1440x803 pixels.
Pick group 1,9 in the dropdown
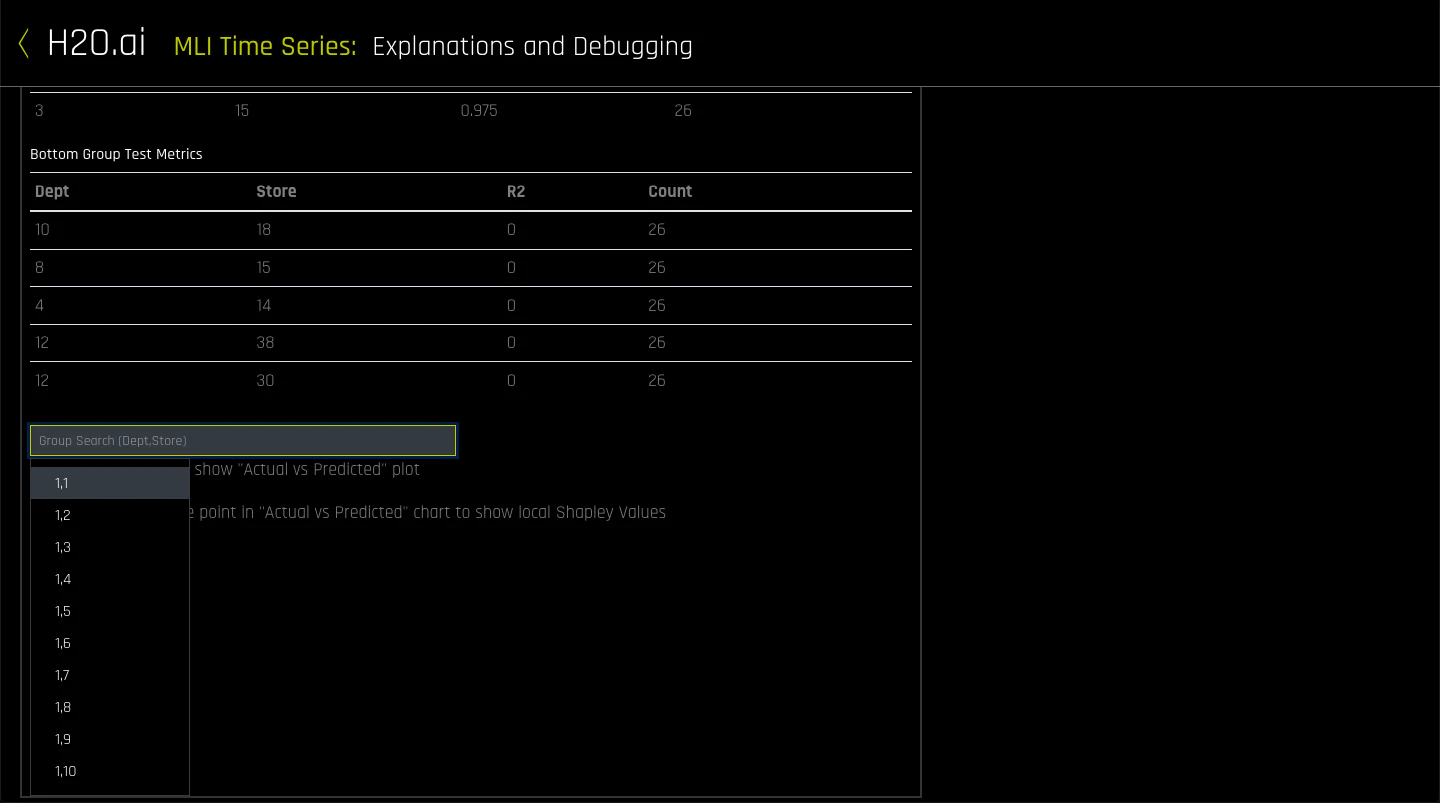(x=110, y=739)
